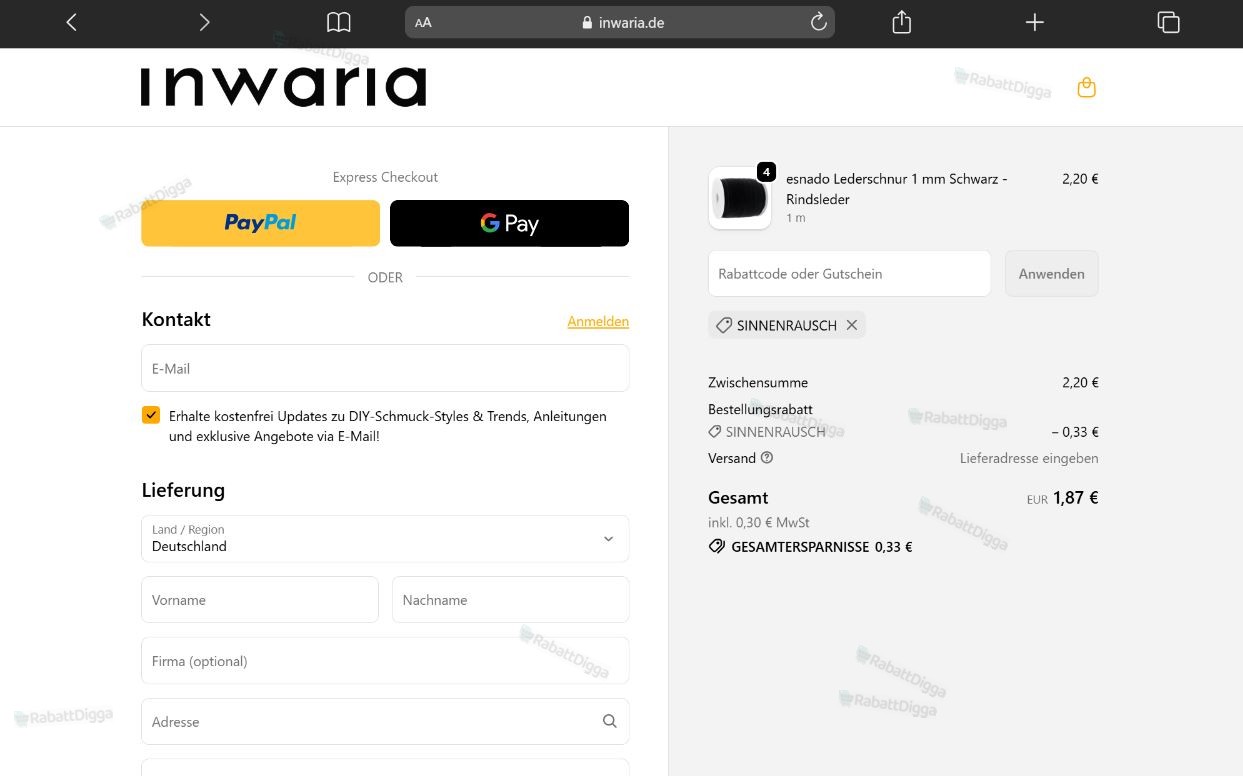
Task: Open the Land / Region dropdown
Action: 385,538
